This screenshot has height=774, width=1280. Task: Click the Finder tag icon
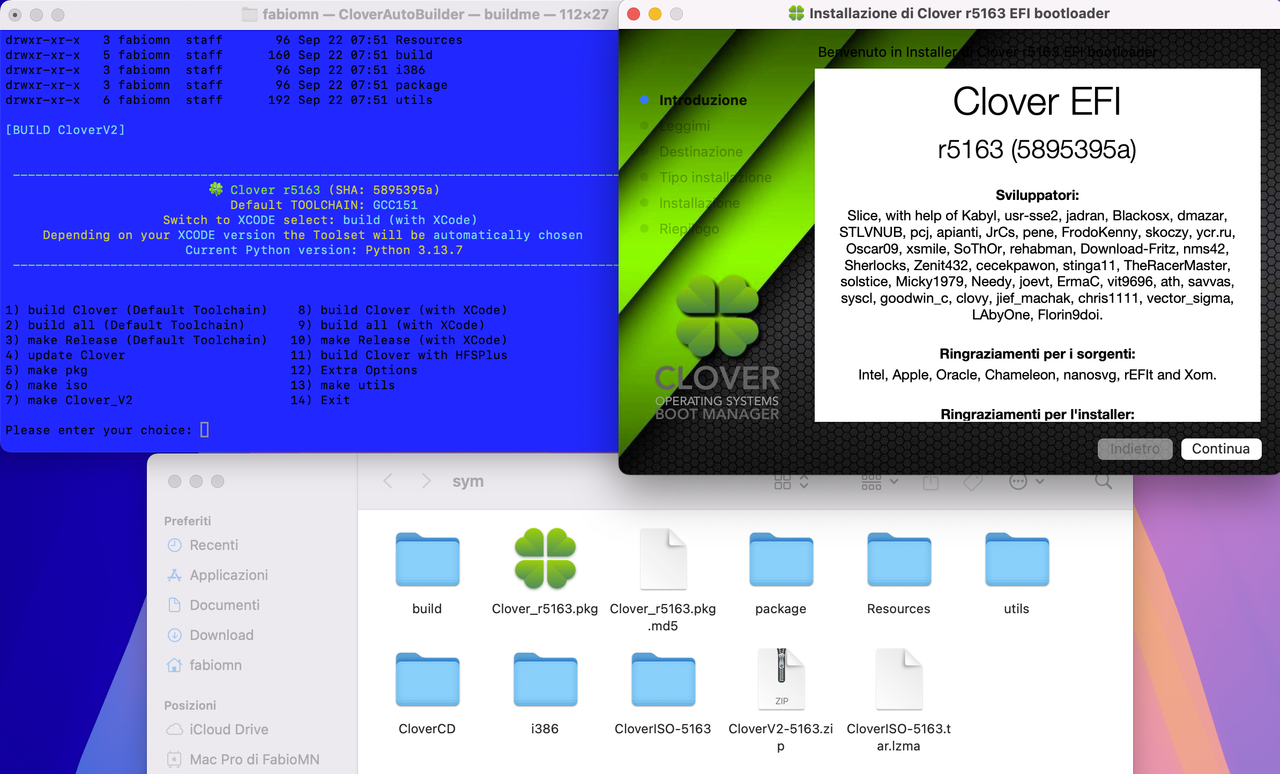click(972, 481)
